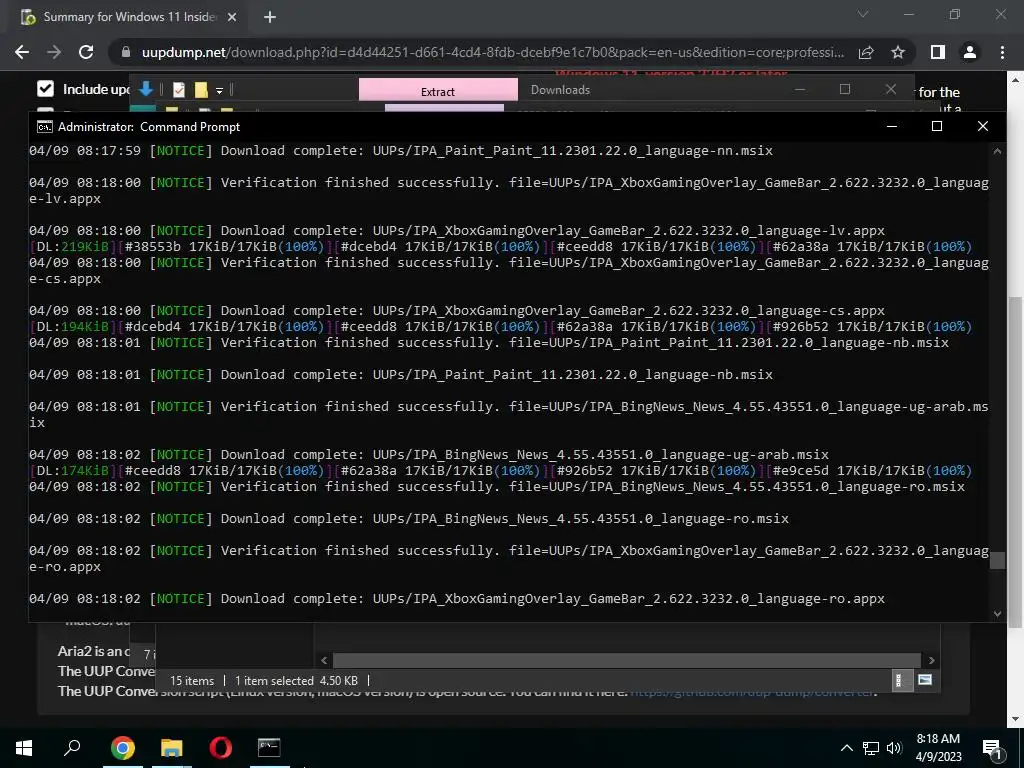This screenshot has width=1024, height=768.
Task: Reload the uupdump.net page
Action: 86,52
